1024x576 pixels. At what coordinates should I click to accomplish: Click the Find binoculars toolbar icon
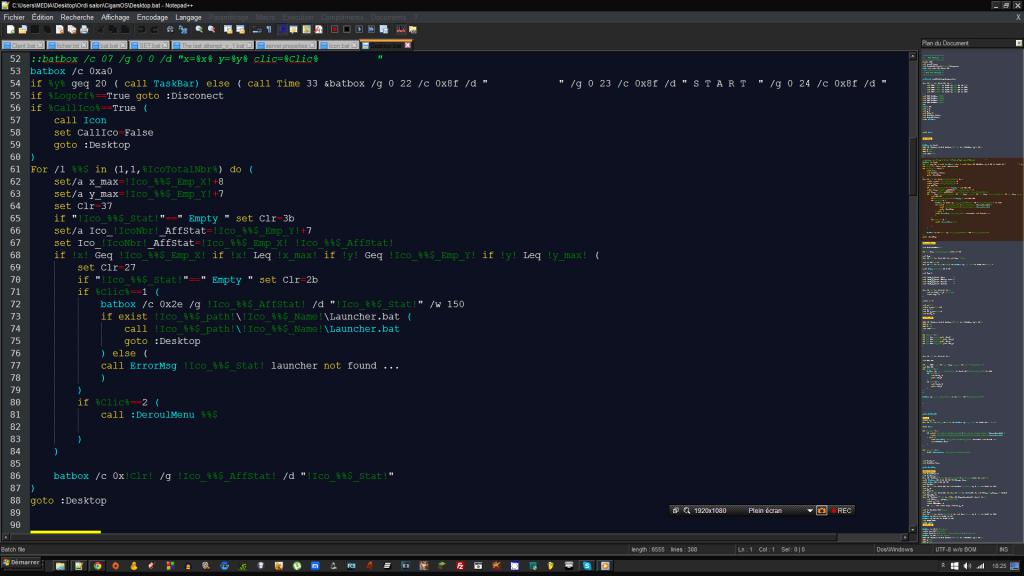(170, 29)
